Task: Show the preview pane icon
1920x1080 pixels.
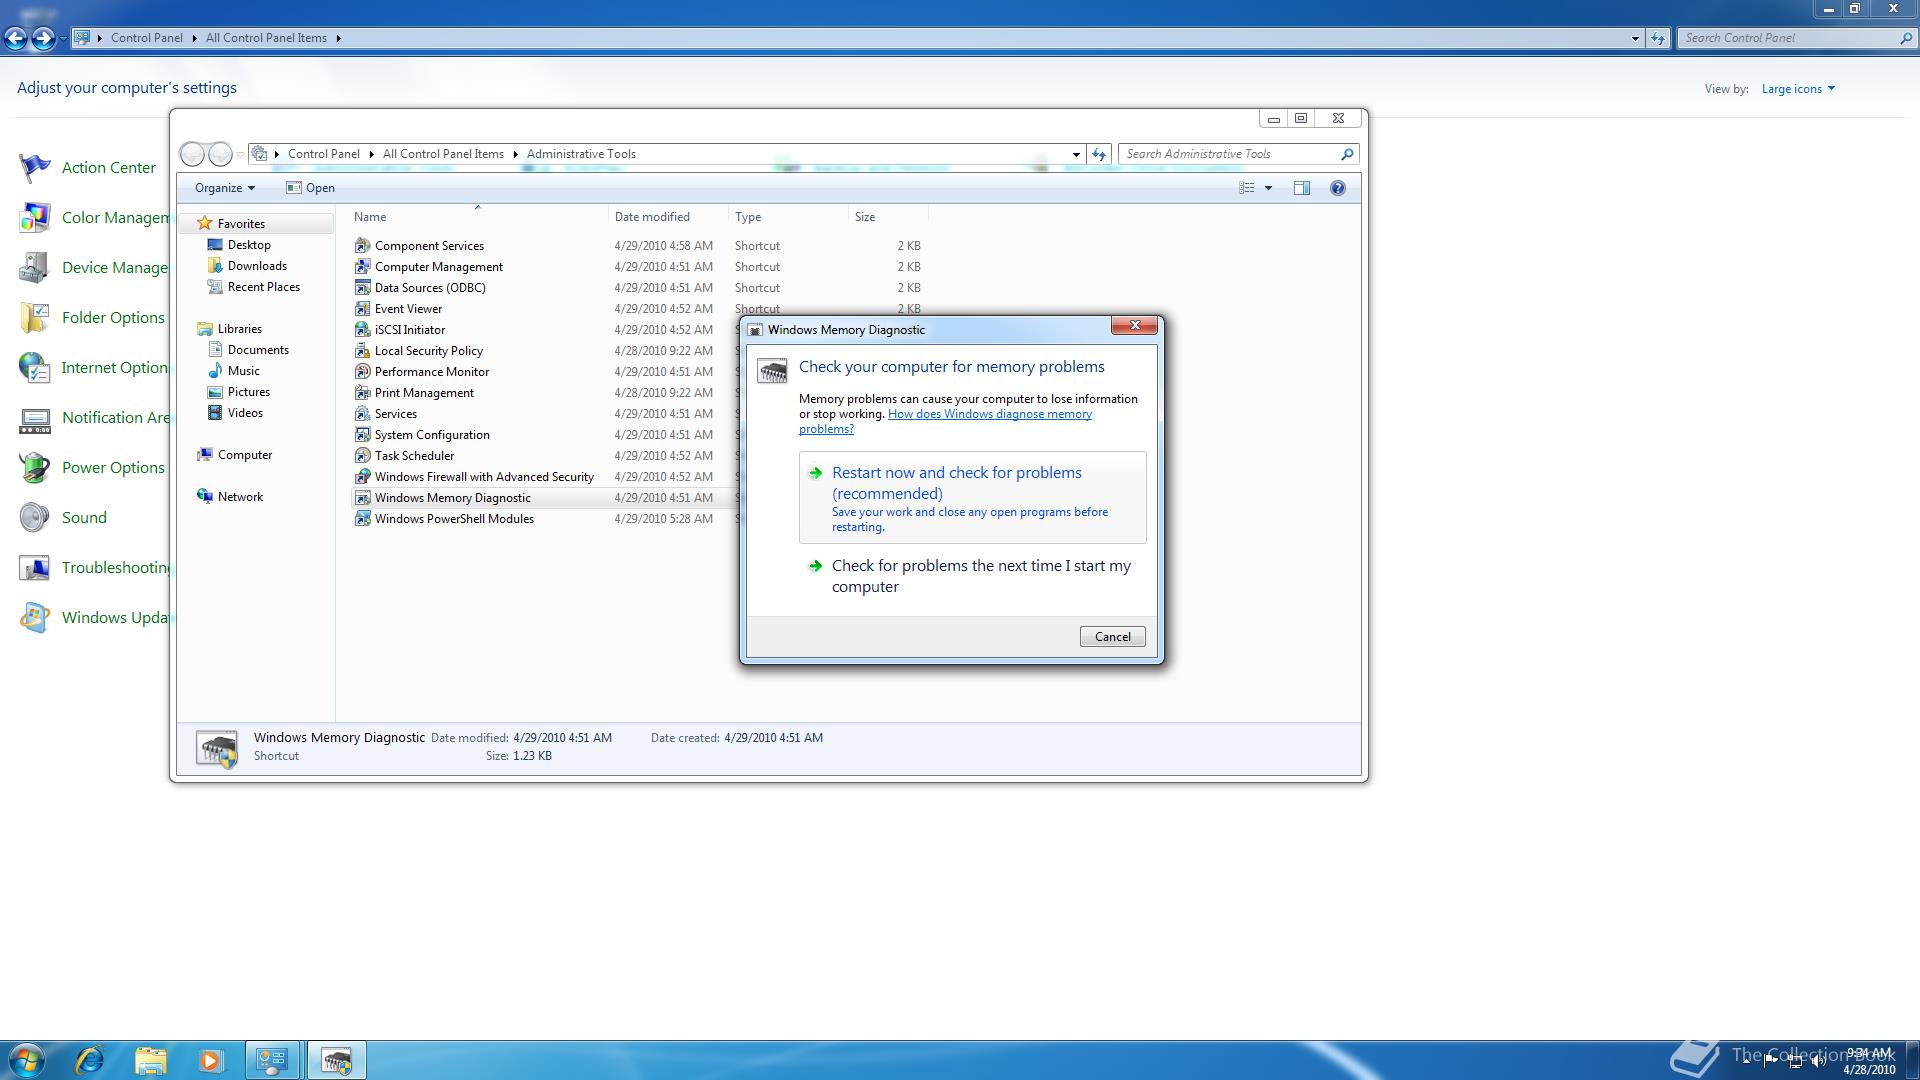Action: click(1301, 188)
